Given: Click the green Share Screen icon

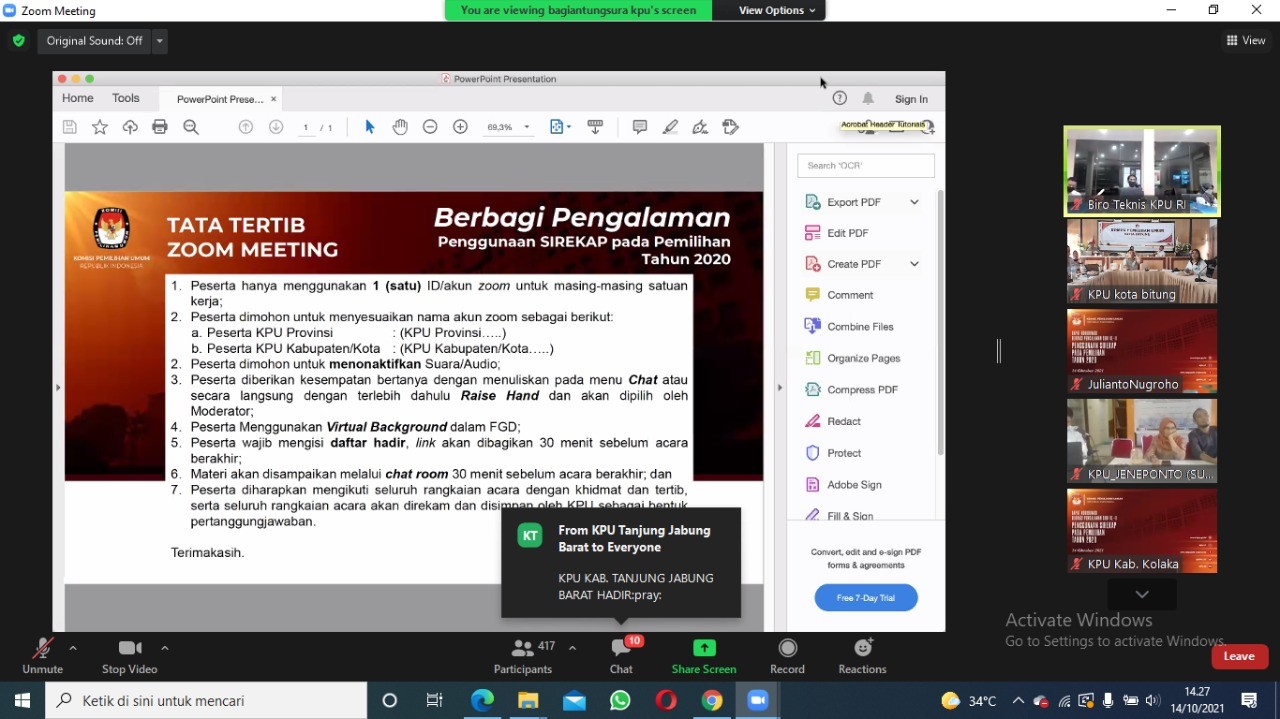Looking at the screenshot, I should 704,648.
